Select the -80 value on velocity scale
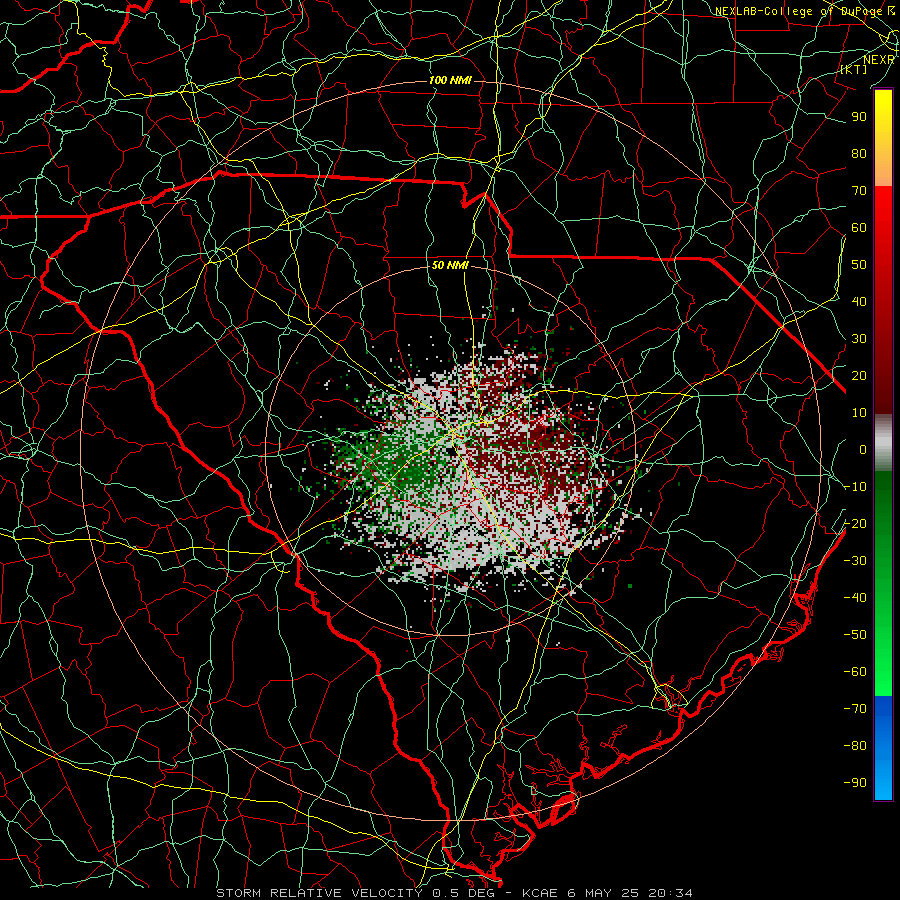Screen dimensions: 900x900 [x=855, y=746]
